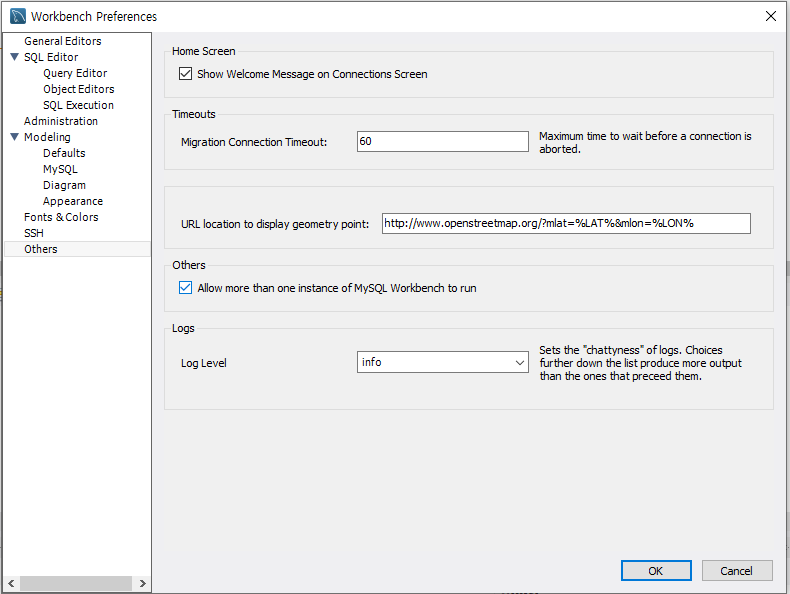Close the Workbench Preferences dialog
This screenshot has width=790, height=594.
tap(770, 16)
